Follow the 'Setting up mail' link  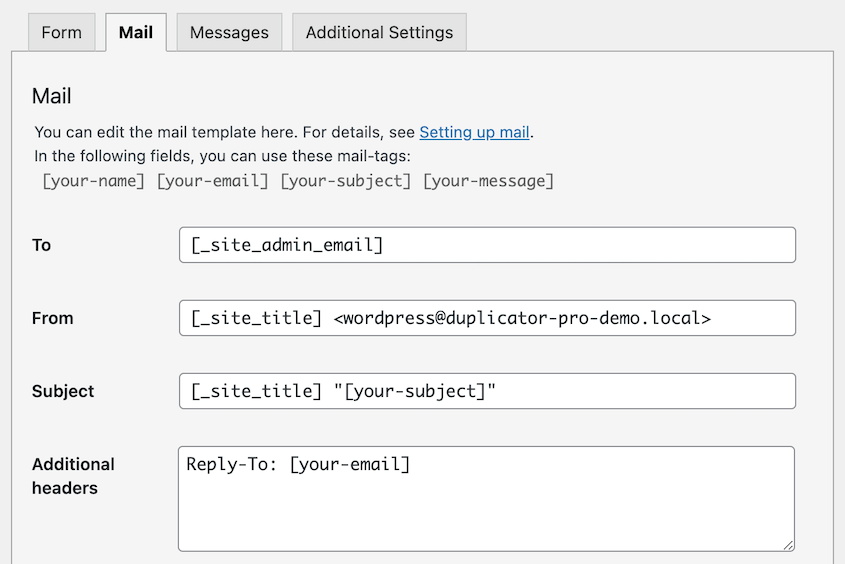pyautogui.click(x=474, y=132)
